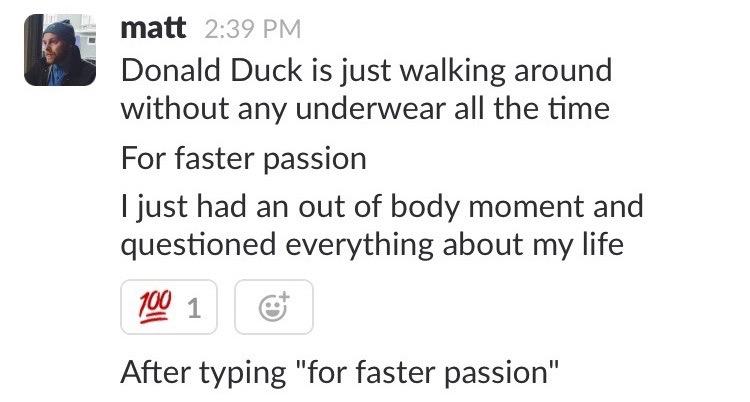Click the word 'underwear' in the message

click(x=389, y=107)
